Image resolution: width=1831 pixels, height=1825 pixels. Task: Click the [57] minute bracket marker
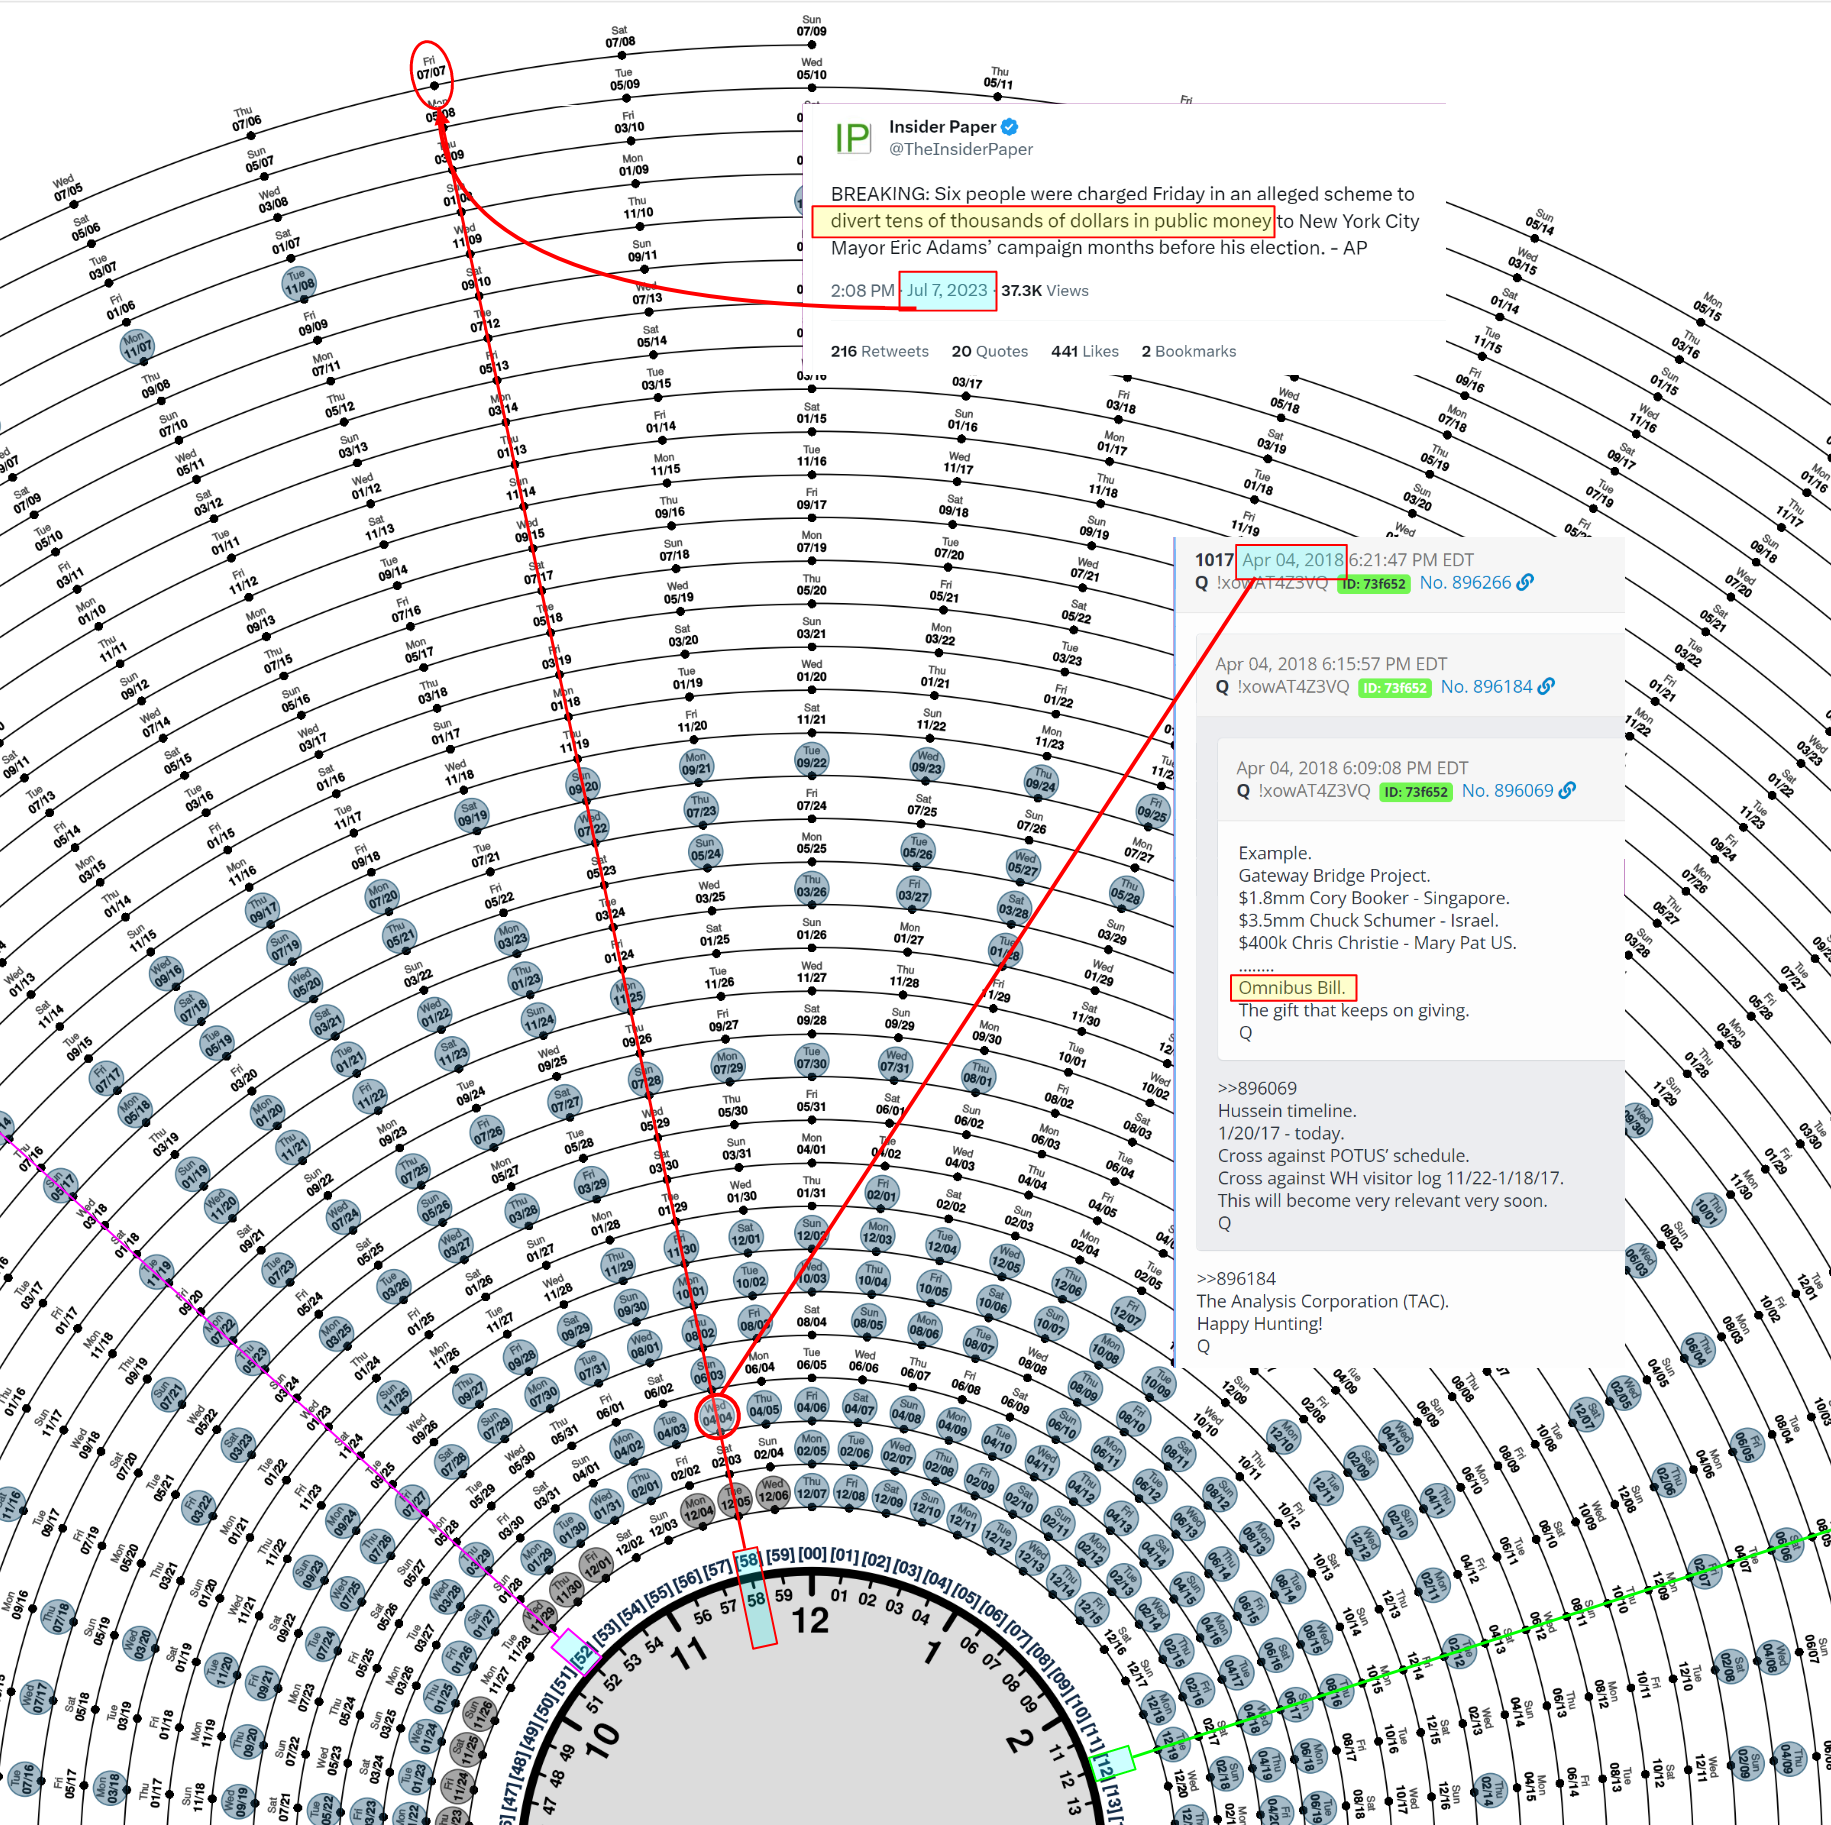[717, 1568]
